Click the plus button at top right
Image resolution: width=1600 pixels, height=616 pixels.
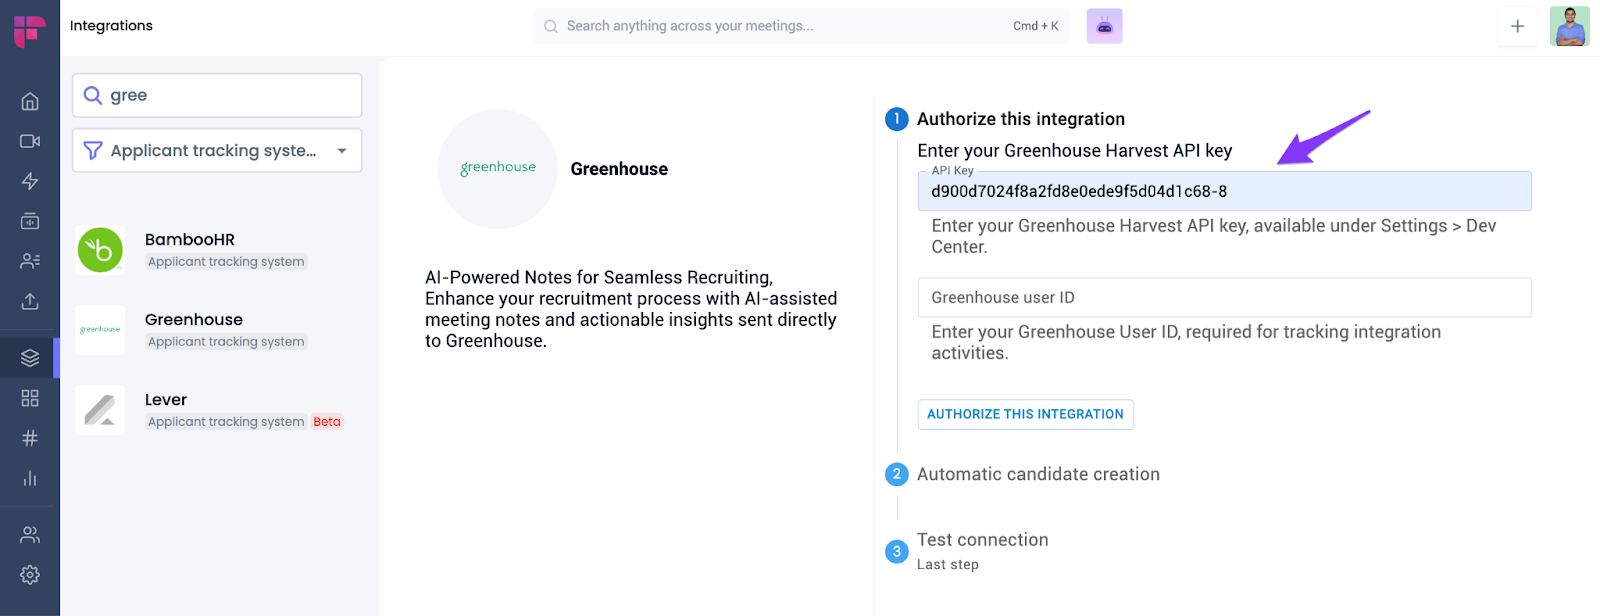[x=1517, y=26]
